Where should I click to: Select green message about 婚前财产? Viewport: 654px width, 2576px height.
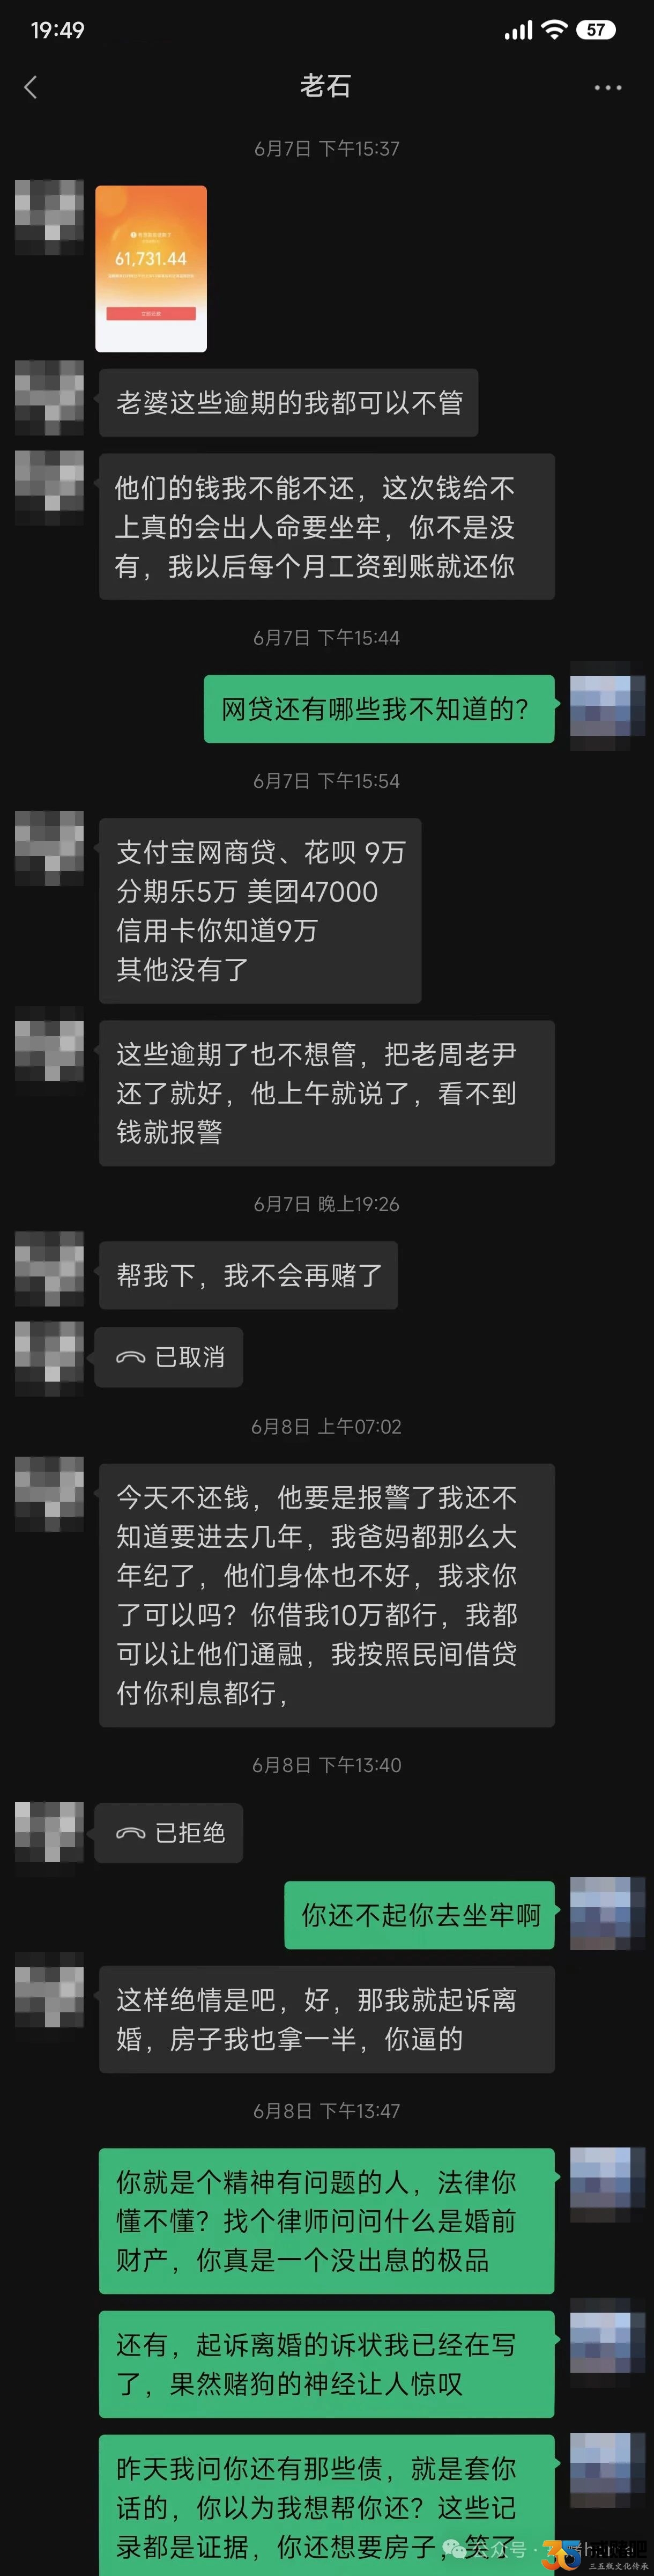(327, 2221)
